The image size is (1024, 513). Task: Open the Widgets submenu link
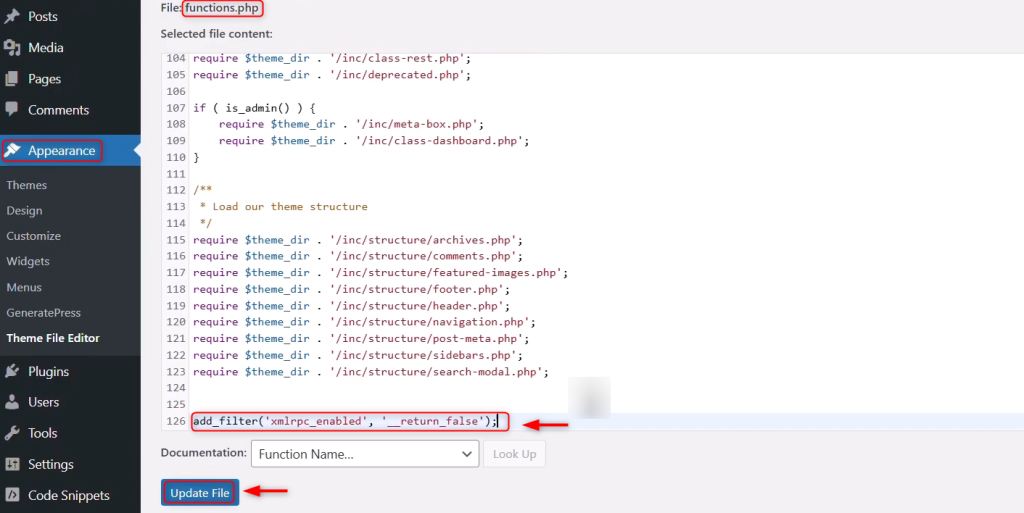pyautogui.click(x=28, y=261)
